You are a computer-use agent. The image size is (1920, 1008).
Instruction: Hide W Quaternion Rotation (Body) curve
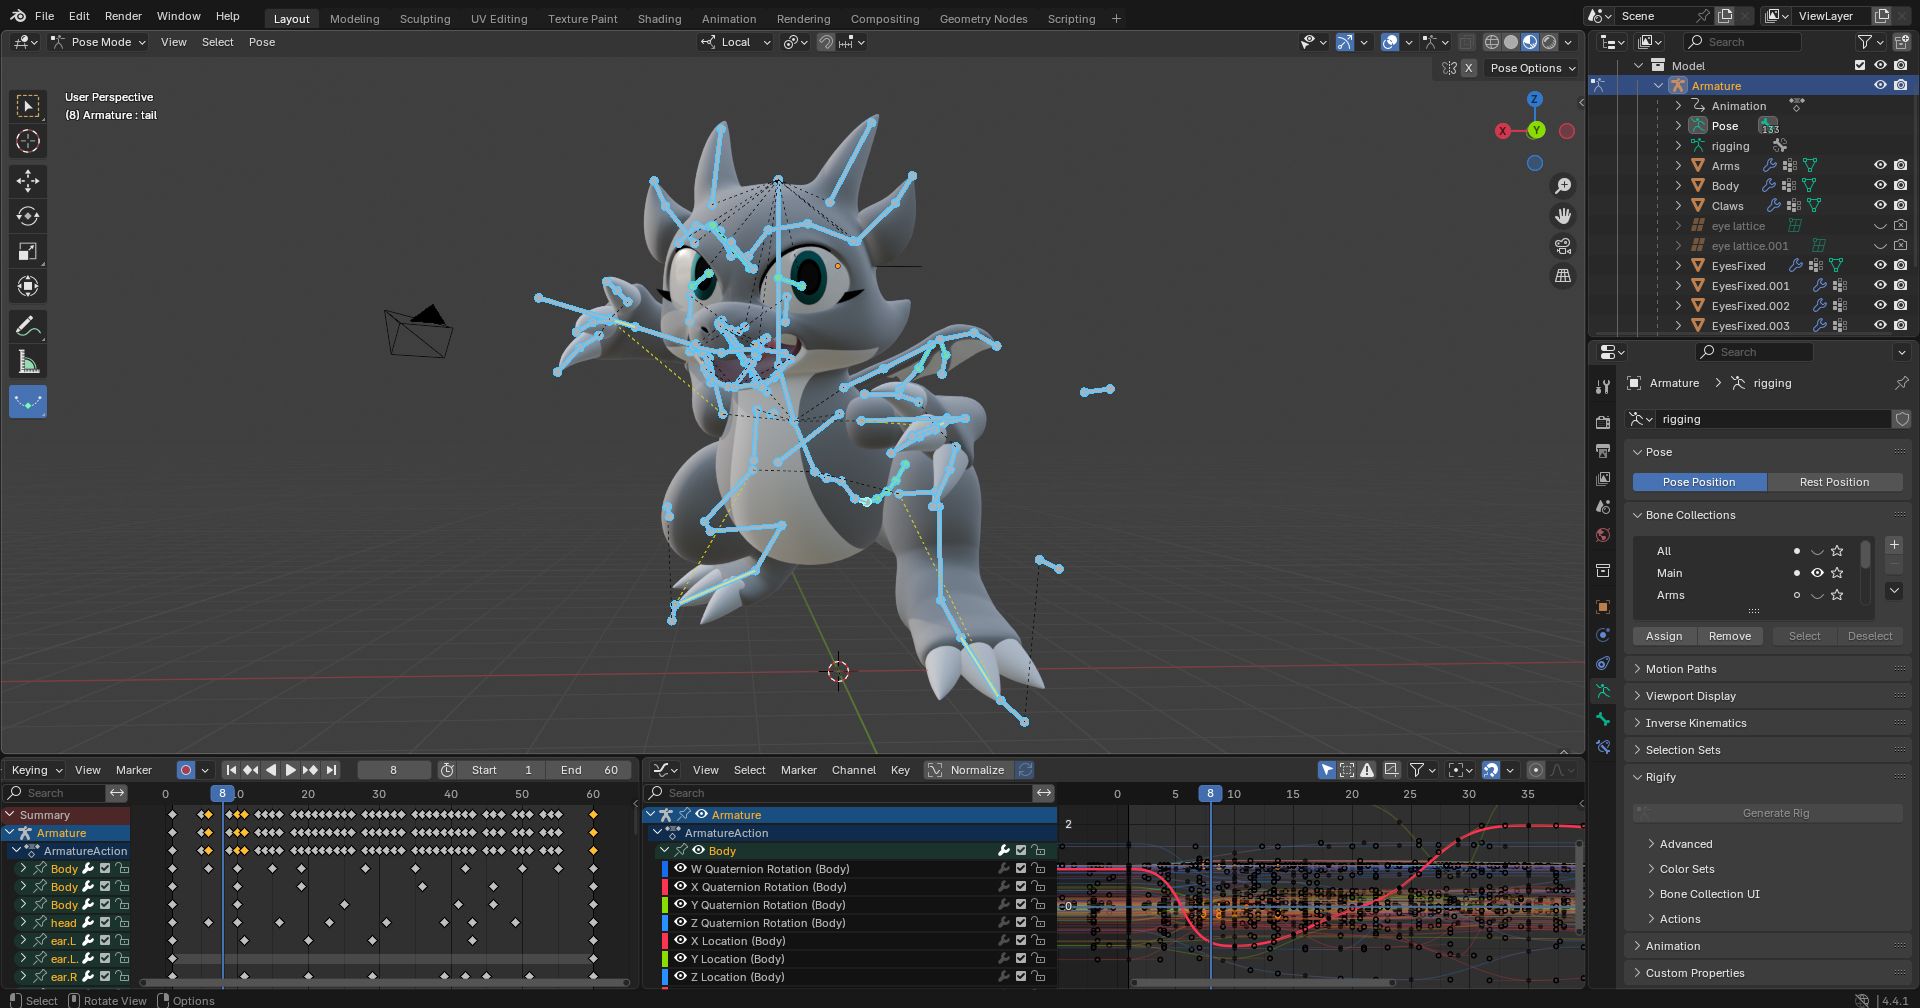(x=680, y=869)
